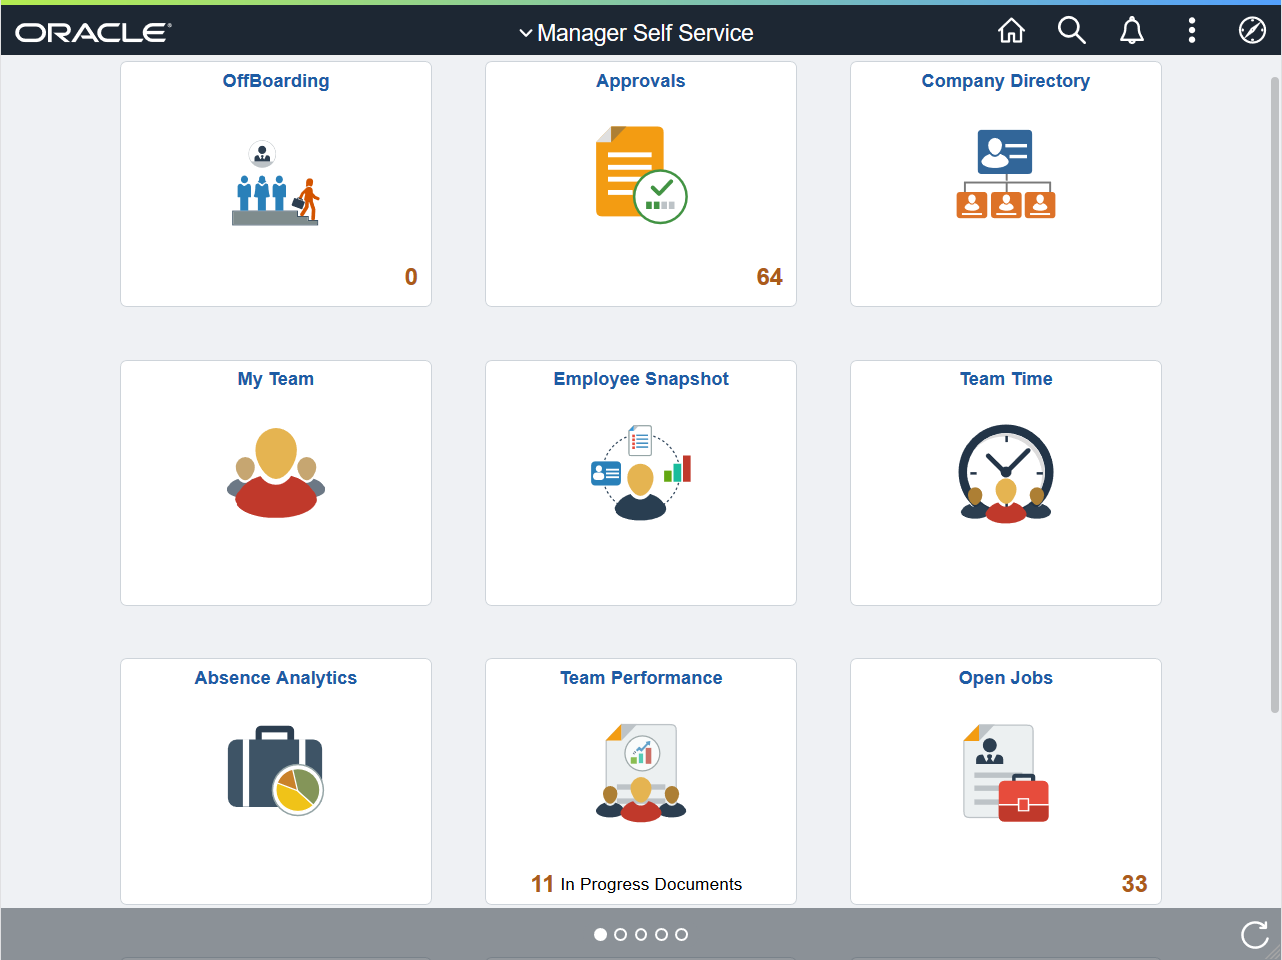Click the vertical scrollbar thumb
Image resolution: width=1282 pixels, height=960 pixels.
pos(1275,395)
